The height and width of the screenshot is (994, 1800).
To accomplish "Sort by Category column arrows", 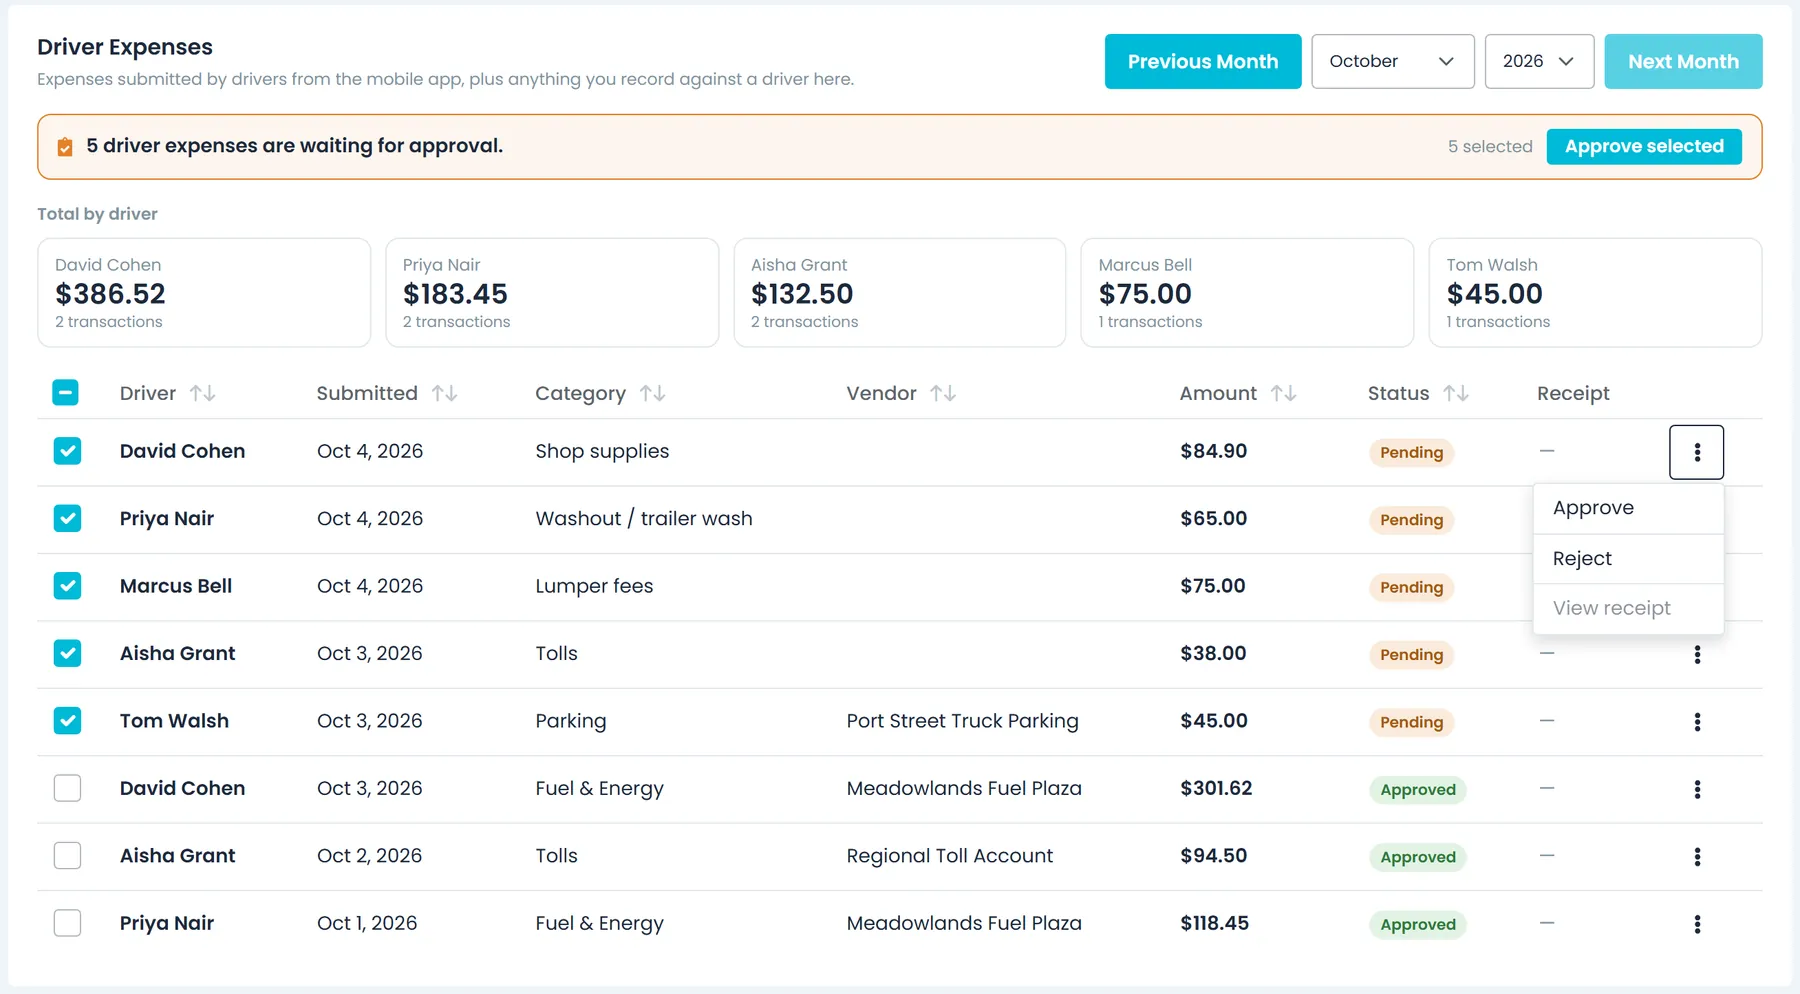I will tap(653, 393).
